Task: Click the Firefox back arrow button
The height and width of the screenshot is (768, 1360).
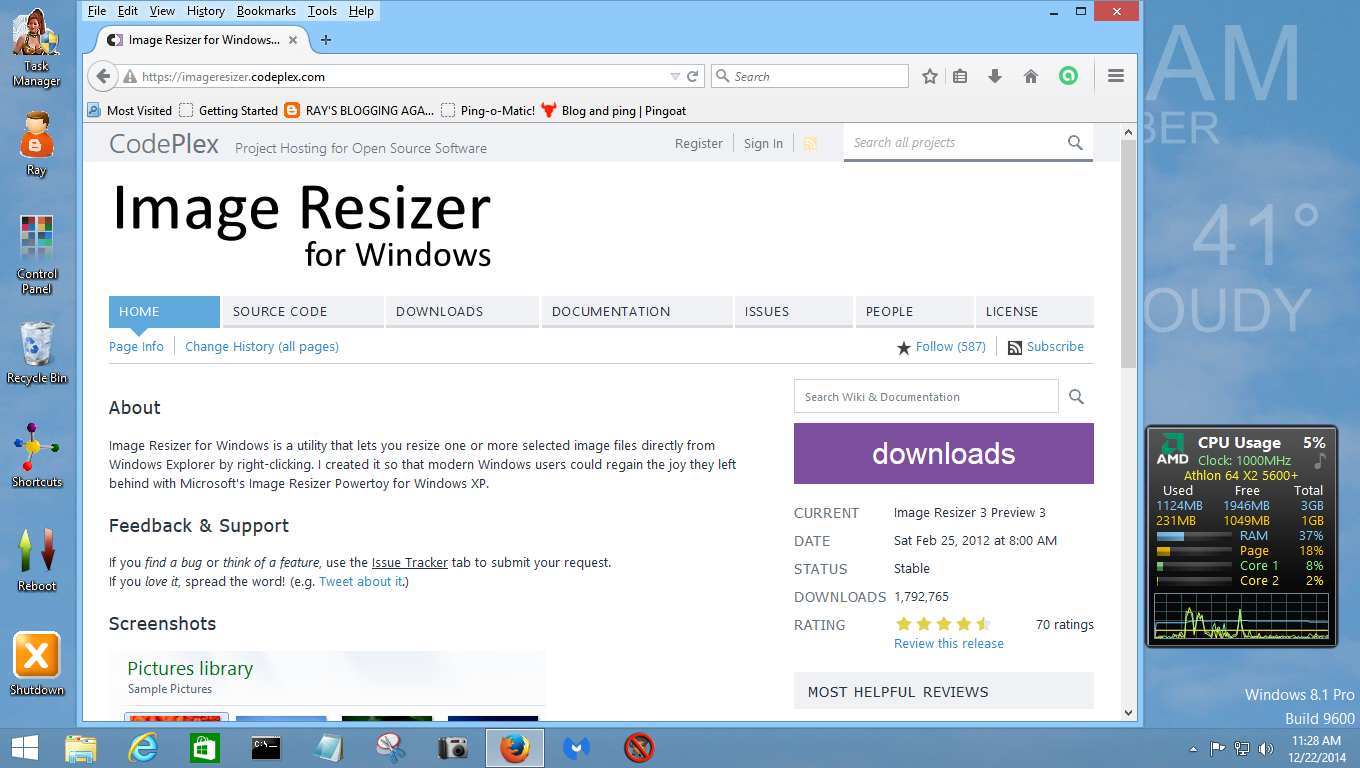Action: [x=103, y=76]
